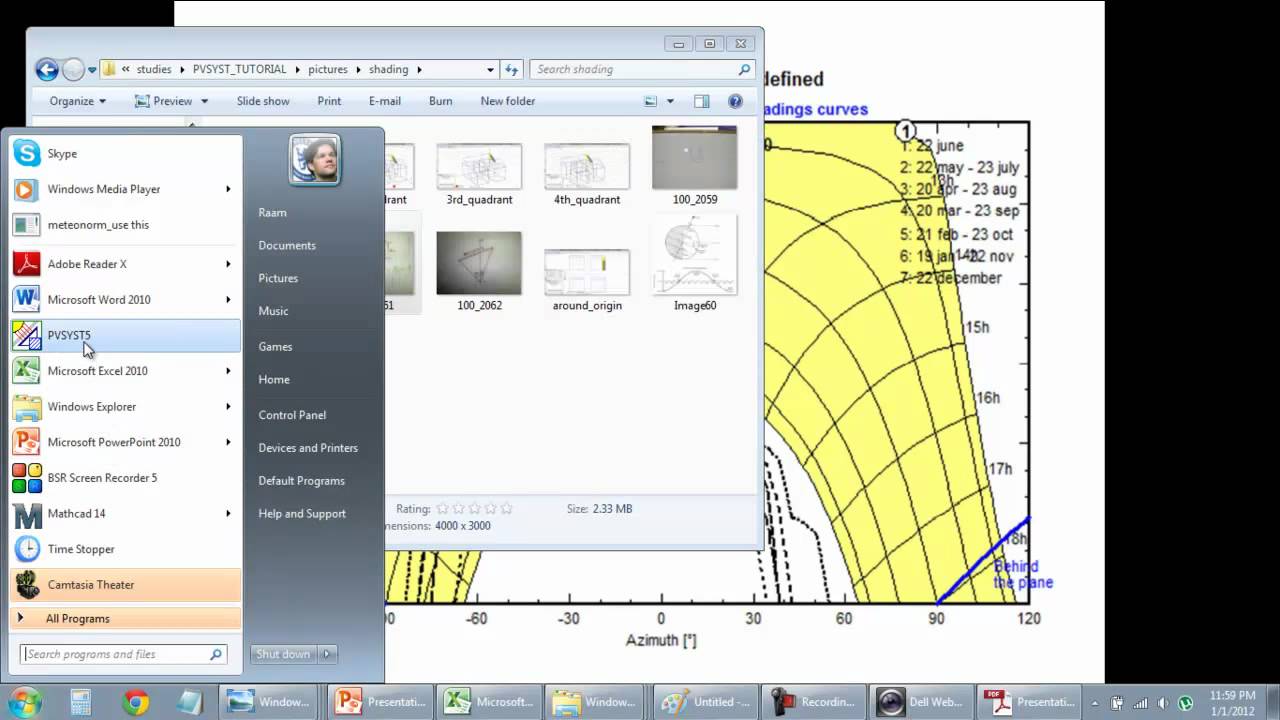Open Music library link

[x=273, y=311]
